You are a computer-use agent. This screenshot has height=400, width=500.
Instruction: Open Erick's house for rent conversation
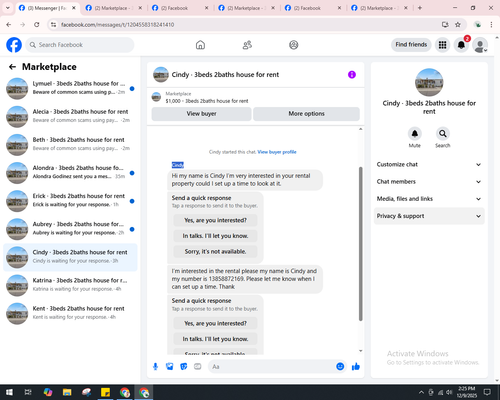(70, 201)
